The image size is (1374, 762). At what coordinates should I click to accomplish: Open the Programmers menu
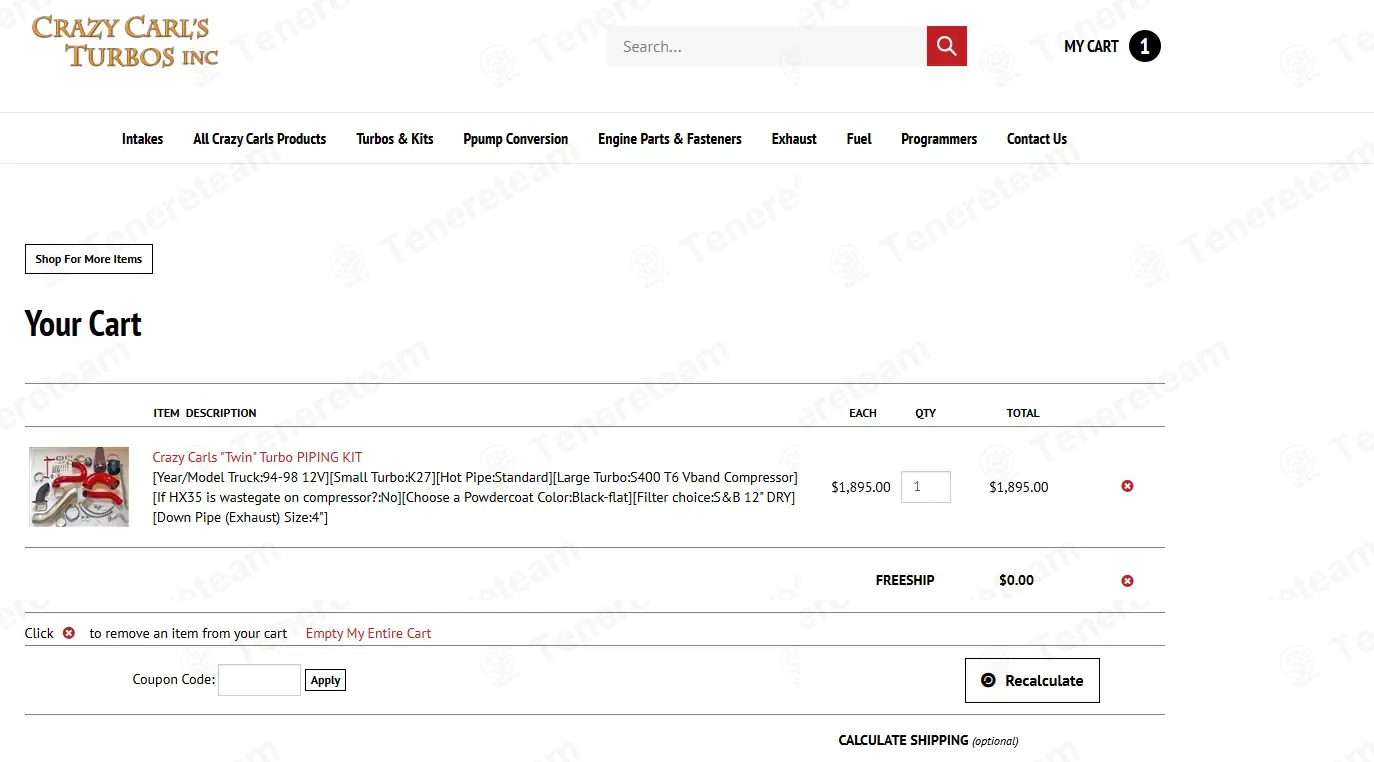click(x=939, y=139)
